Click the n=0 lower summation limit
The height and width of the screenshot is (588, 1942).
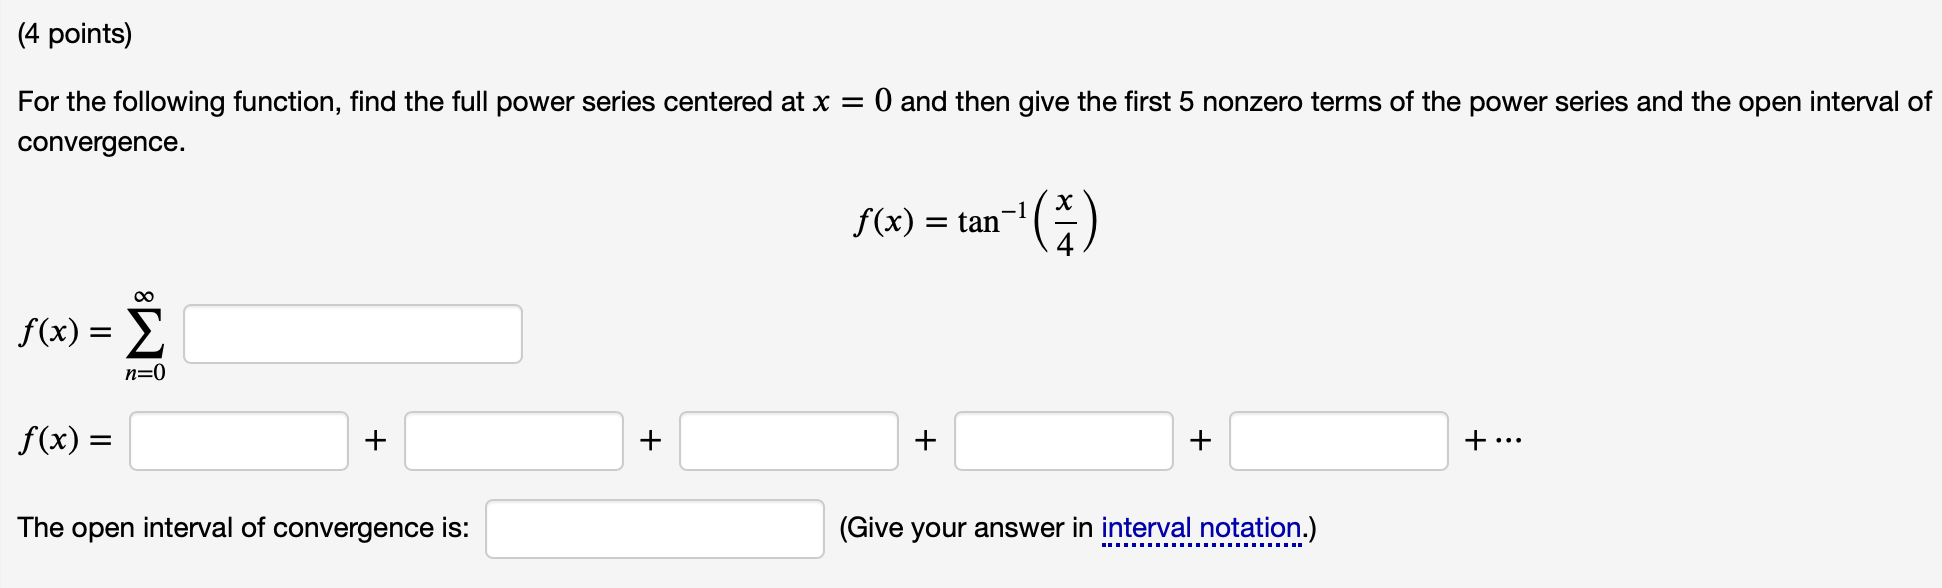pos(146,372)
